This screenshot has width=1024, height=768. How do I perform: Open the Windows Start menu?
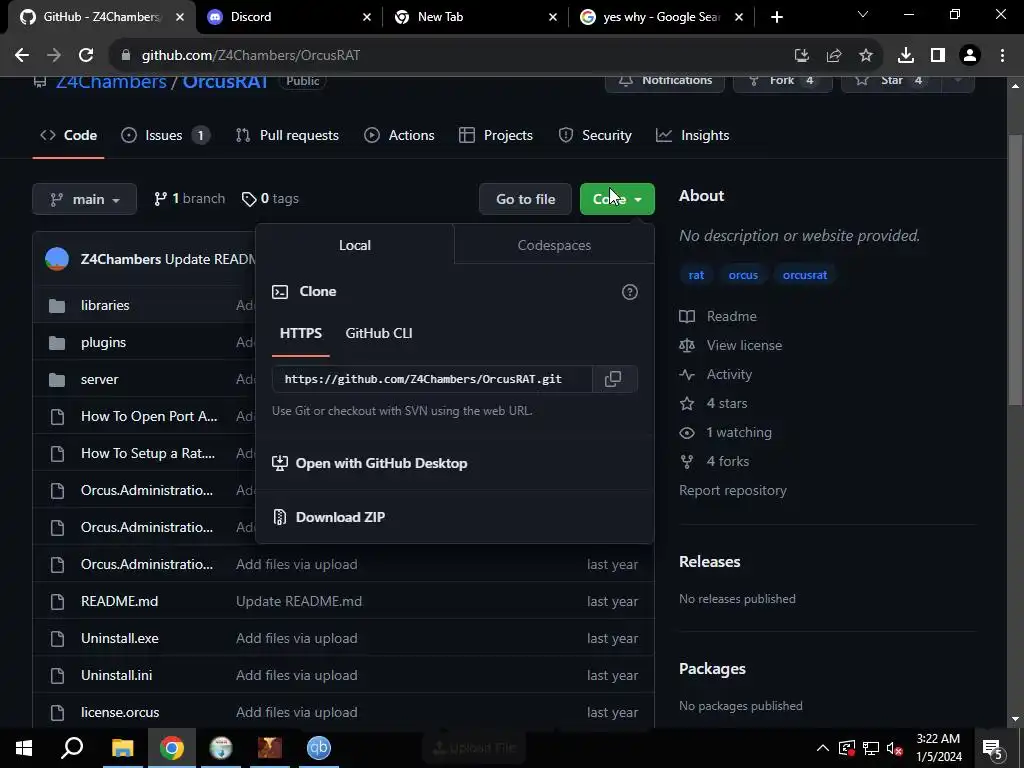tap(24, 748)
